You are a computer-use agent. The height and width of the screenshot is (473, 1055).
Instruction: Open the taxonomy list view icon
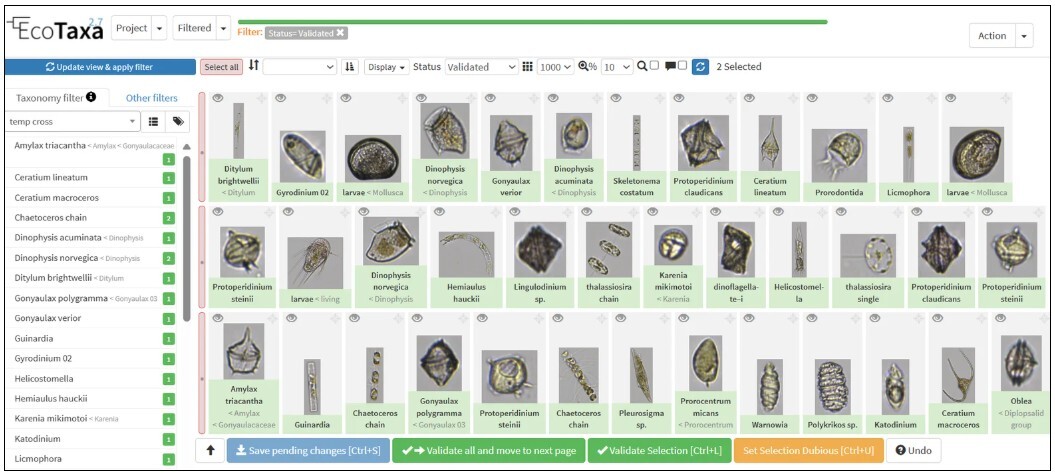click(153, 122)
